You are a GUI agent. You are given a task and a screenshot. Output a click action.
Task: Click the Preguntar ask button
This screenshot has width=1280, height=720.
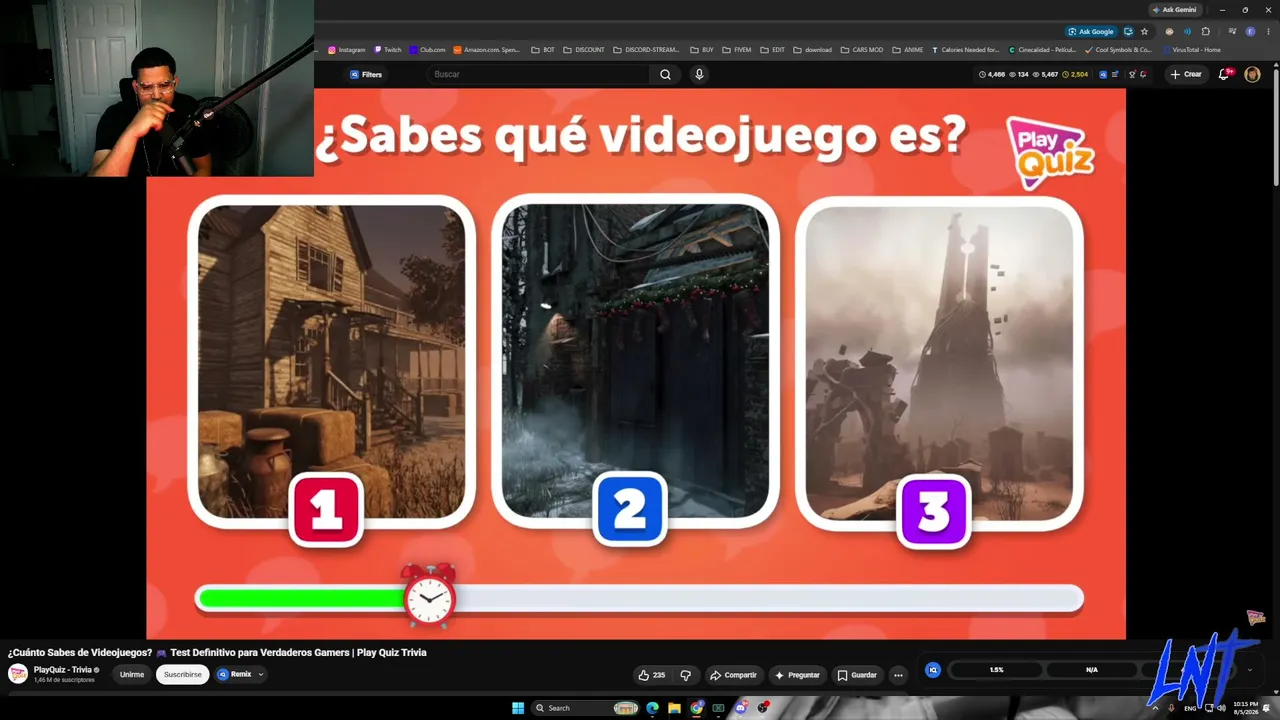tap(797, 675)
